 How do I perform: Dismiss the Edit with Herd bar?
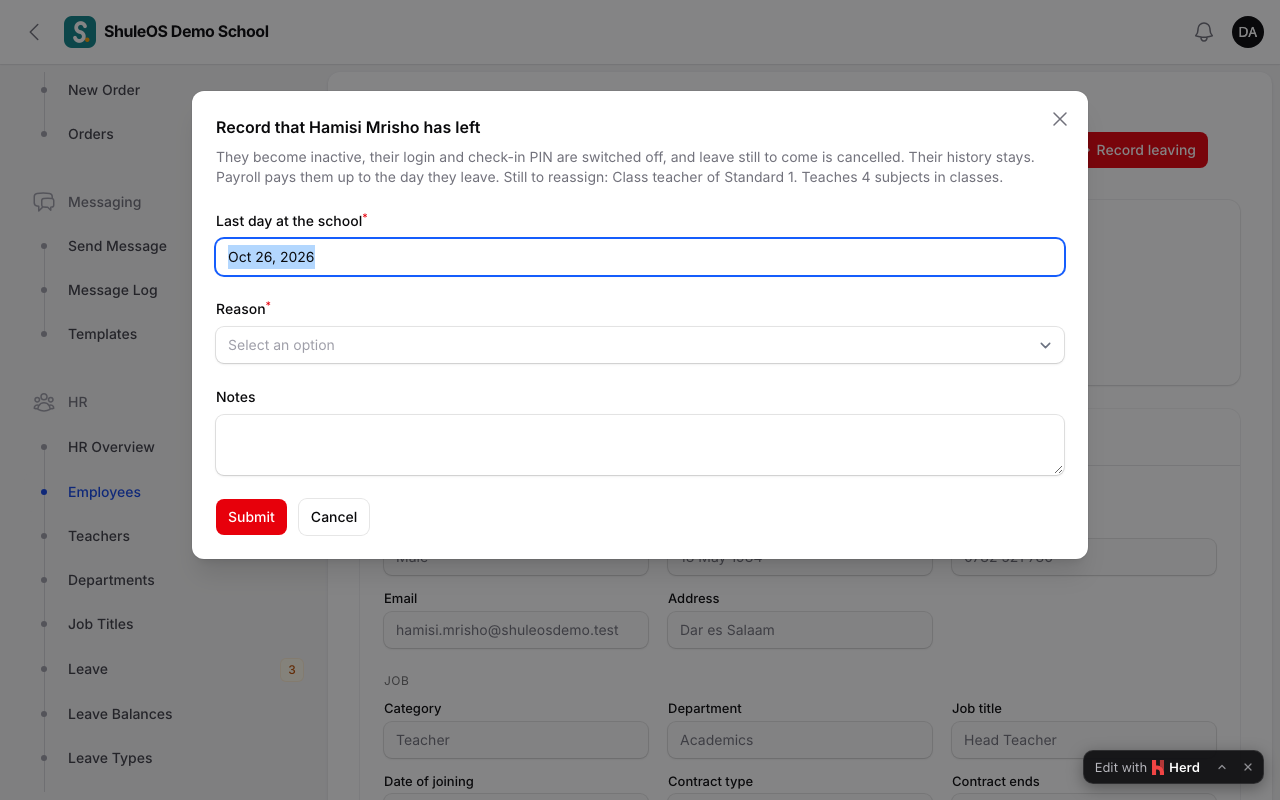1248,768
